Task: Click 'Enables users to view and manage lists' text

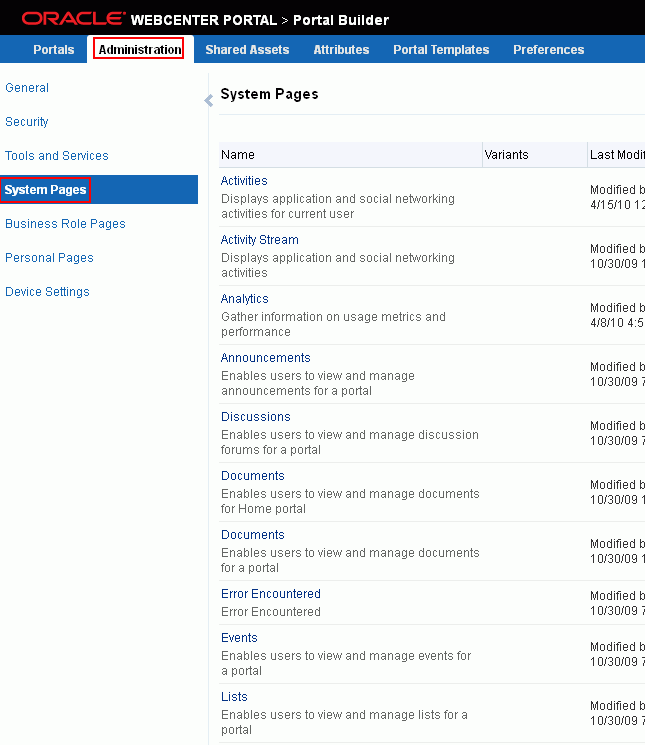Action: (x=344, y=722)
